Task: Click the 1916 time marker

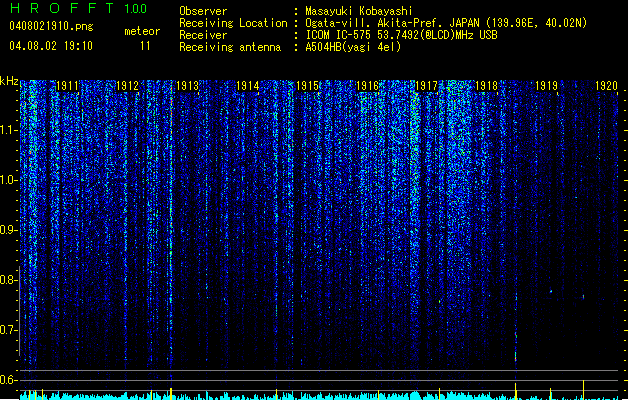Action: point(367,86)
